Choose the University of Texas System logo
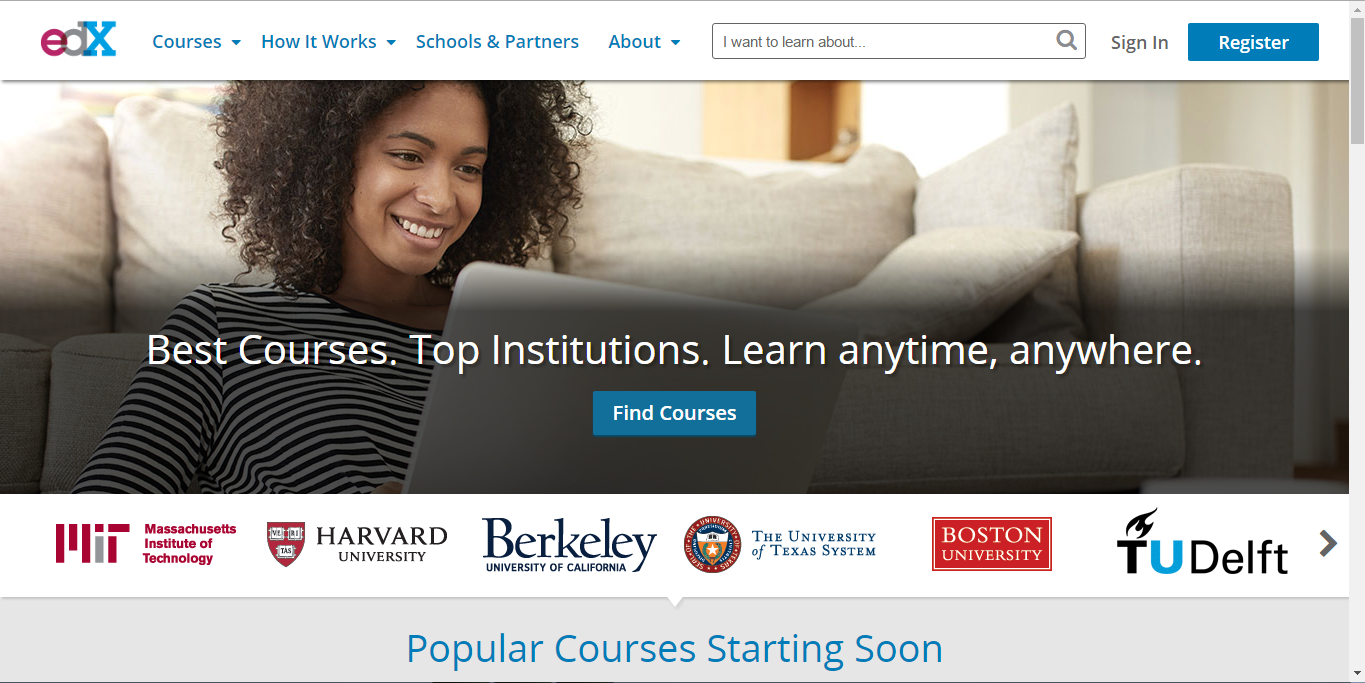1365x683 pixels. click(x=780, y=544)
